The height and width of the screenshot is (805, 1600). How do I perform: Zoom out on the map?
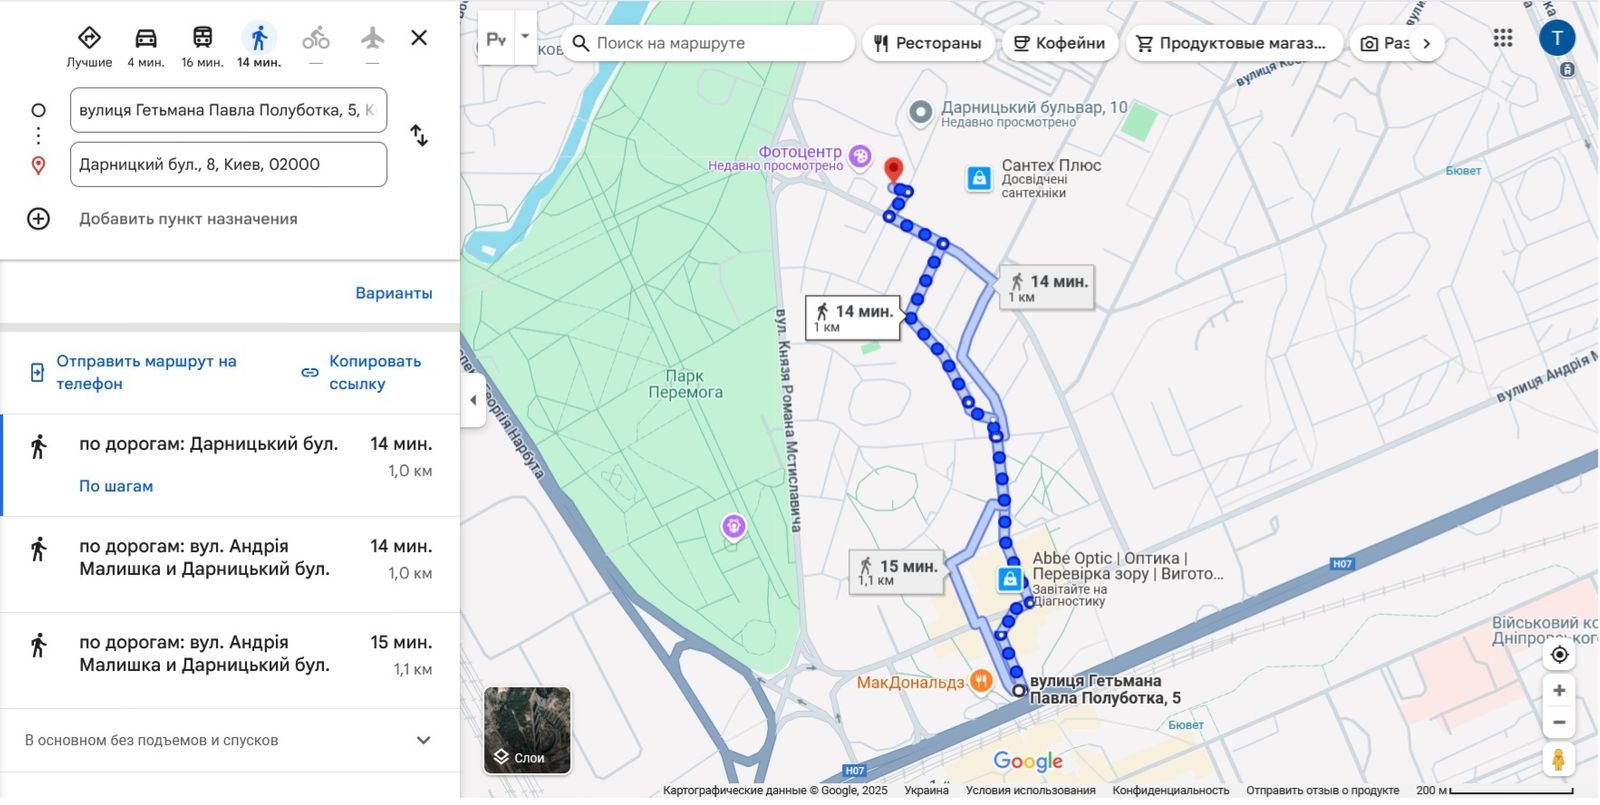1559,722
